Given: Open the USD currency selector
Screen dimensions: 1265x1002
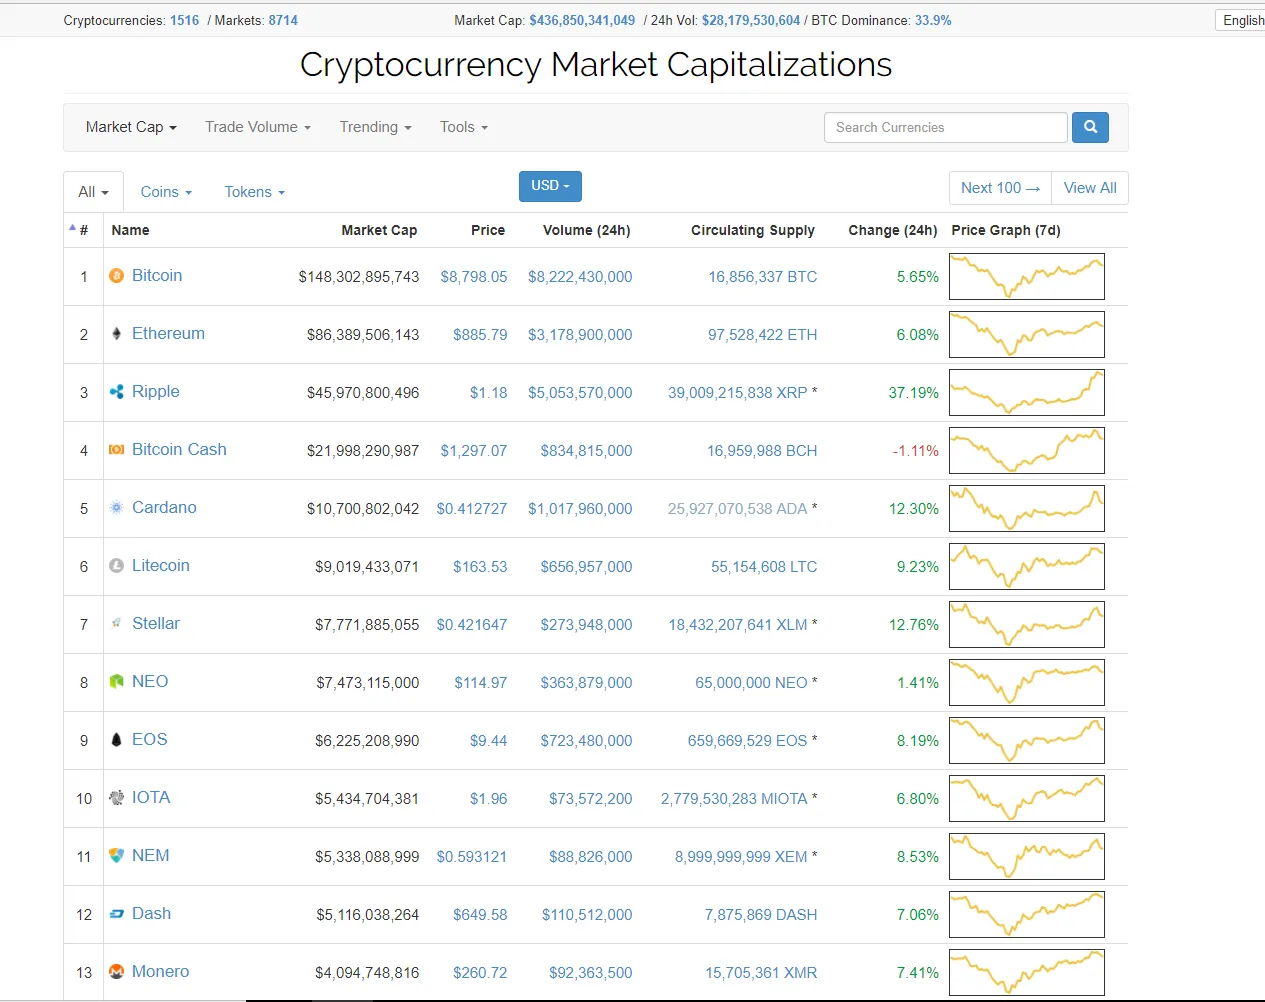Looking at the screenshot, I should 550,186.
